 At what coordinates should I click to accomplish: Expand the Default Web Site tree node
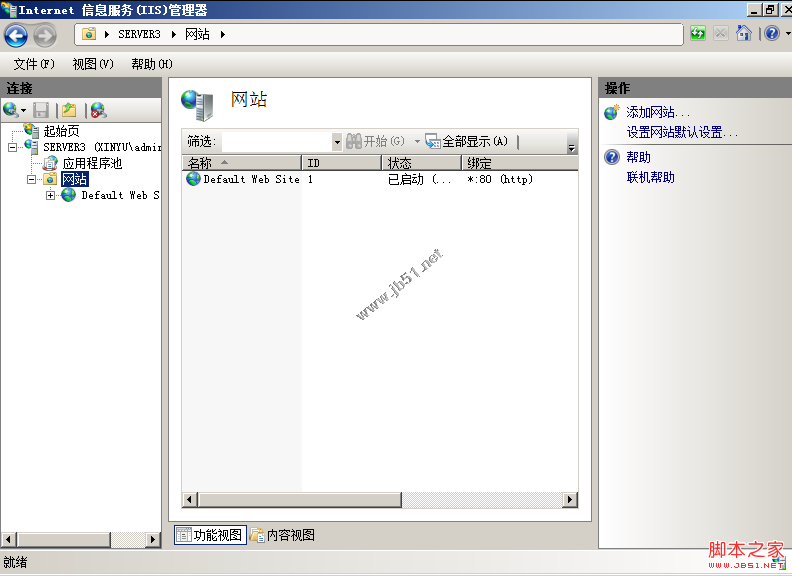(51, 196)
